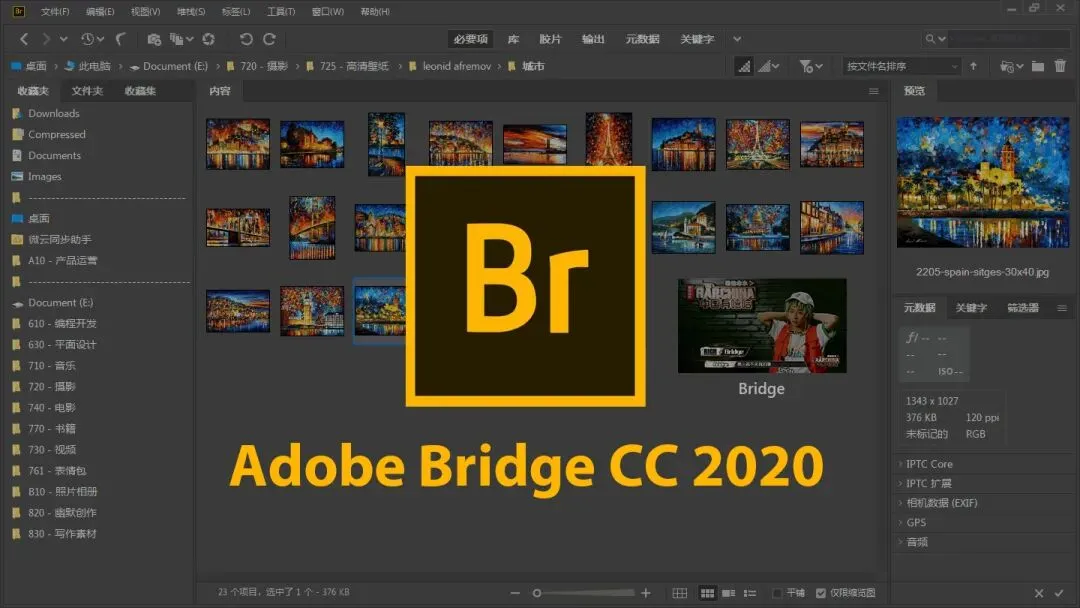Open the refine/batch stack dropdown

[182, 39]
